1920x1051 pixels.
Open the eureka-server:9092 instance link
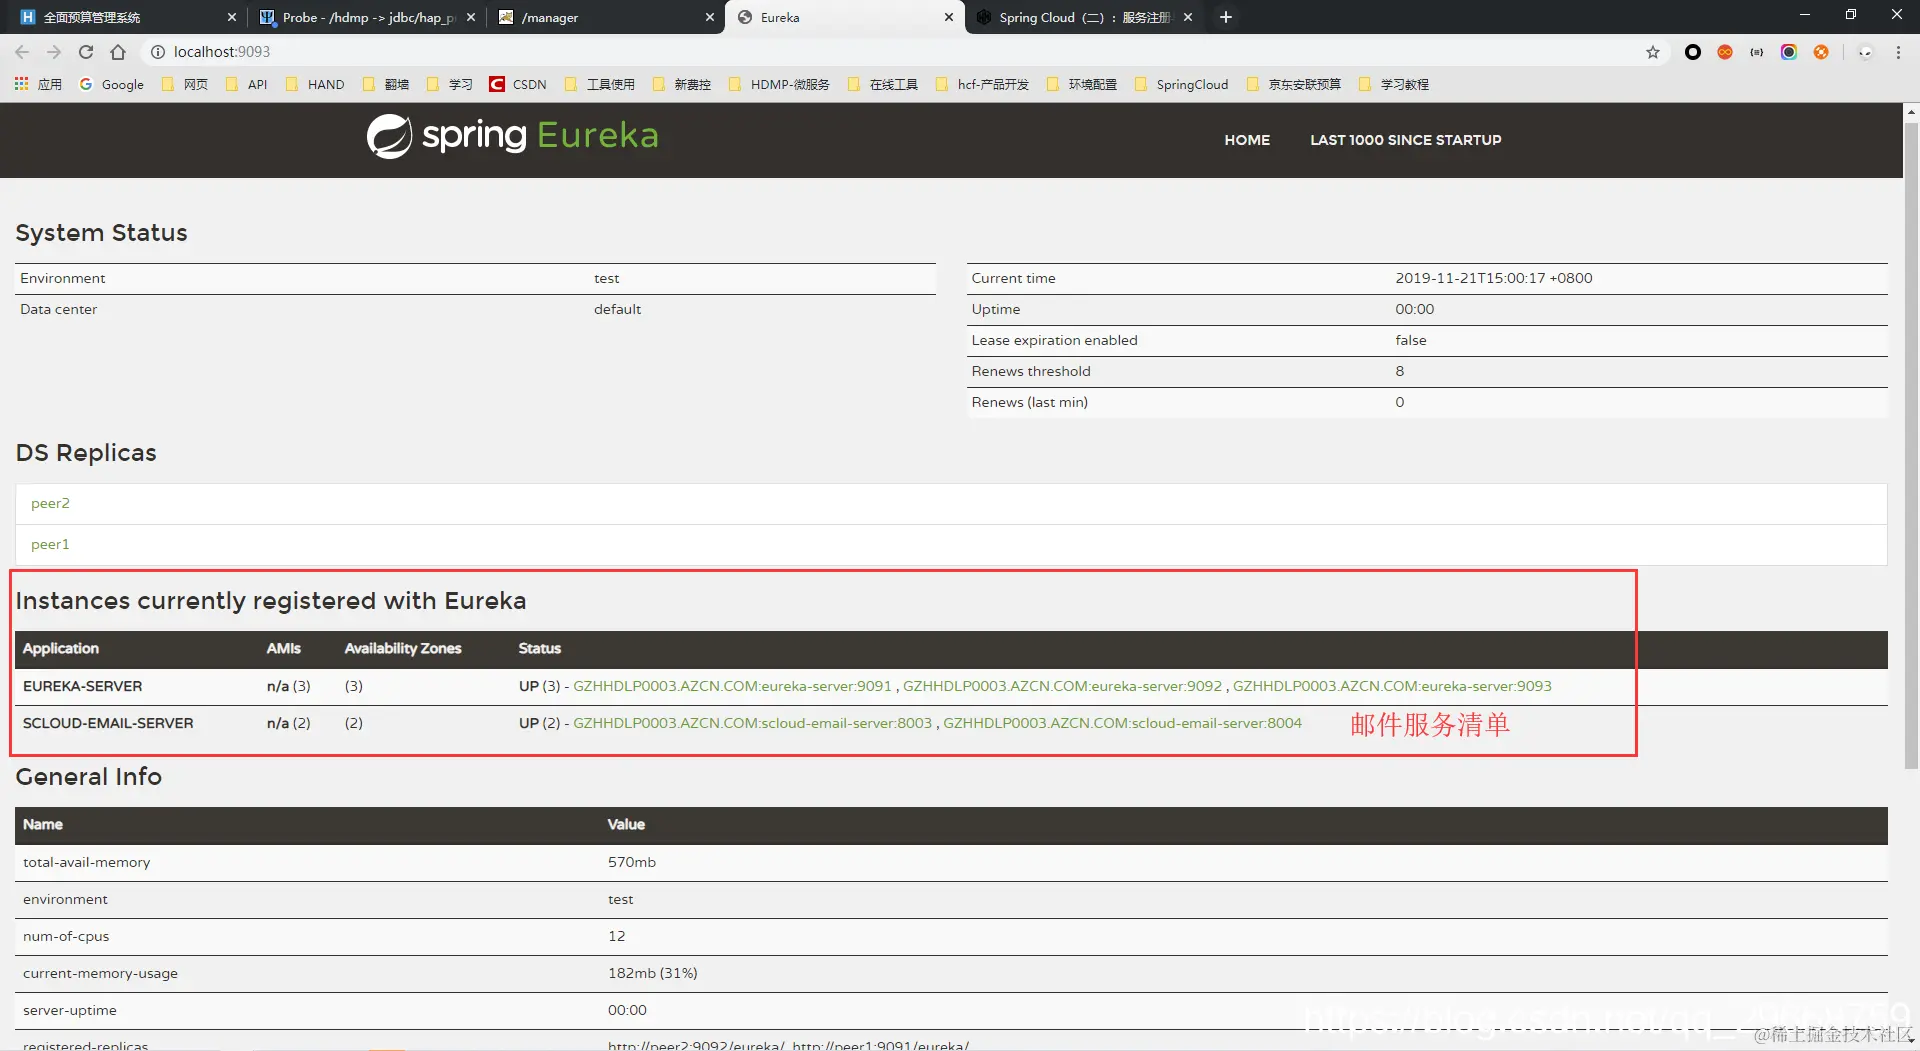tap(1062, 686)
